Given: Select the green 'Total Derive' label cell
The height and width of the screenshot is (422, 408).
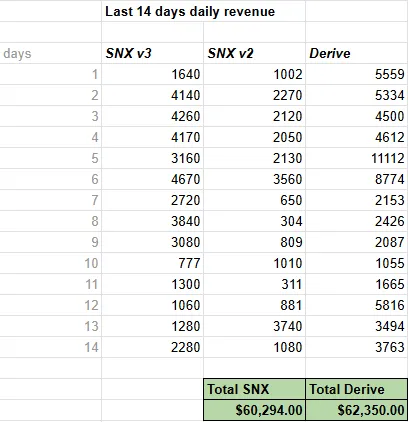Looking at the screenshot, I should coord(357,389).
